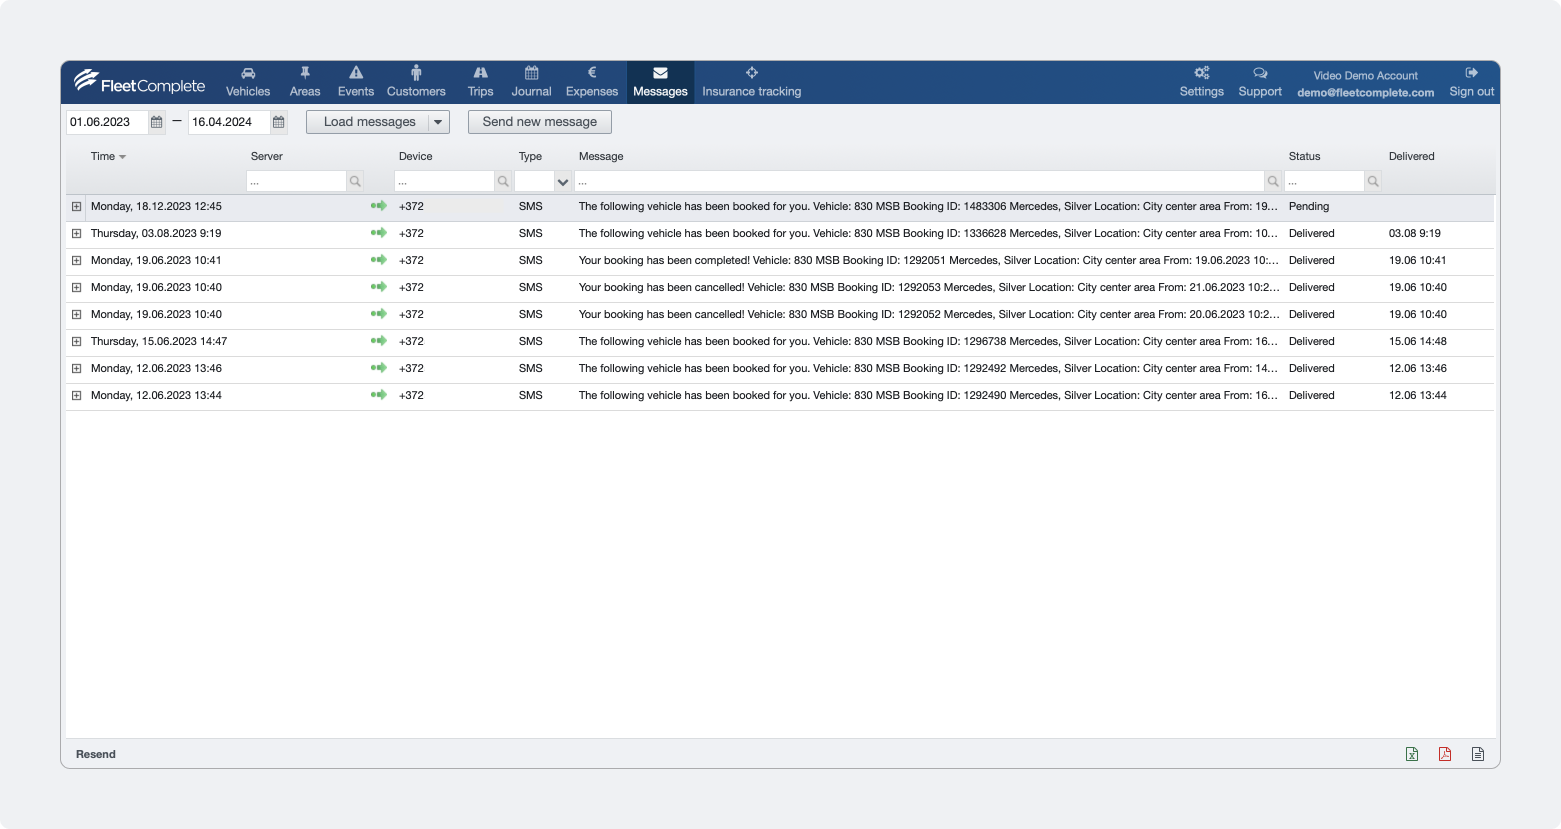Screen dimensions: 1561x829
Task: Export messages to Excel
Action: point(1412,754)
